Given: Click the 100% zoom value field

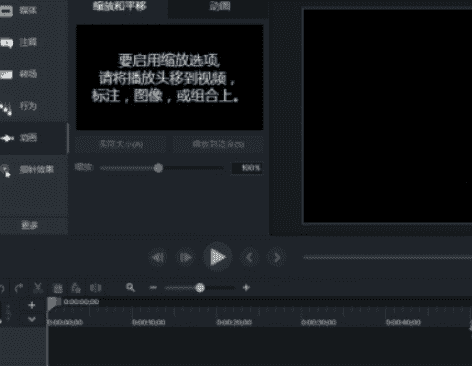Looking at the screenshot, I should coord(247,168).
